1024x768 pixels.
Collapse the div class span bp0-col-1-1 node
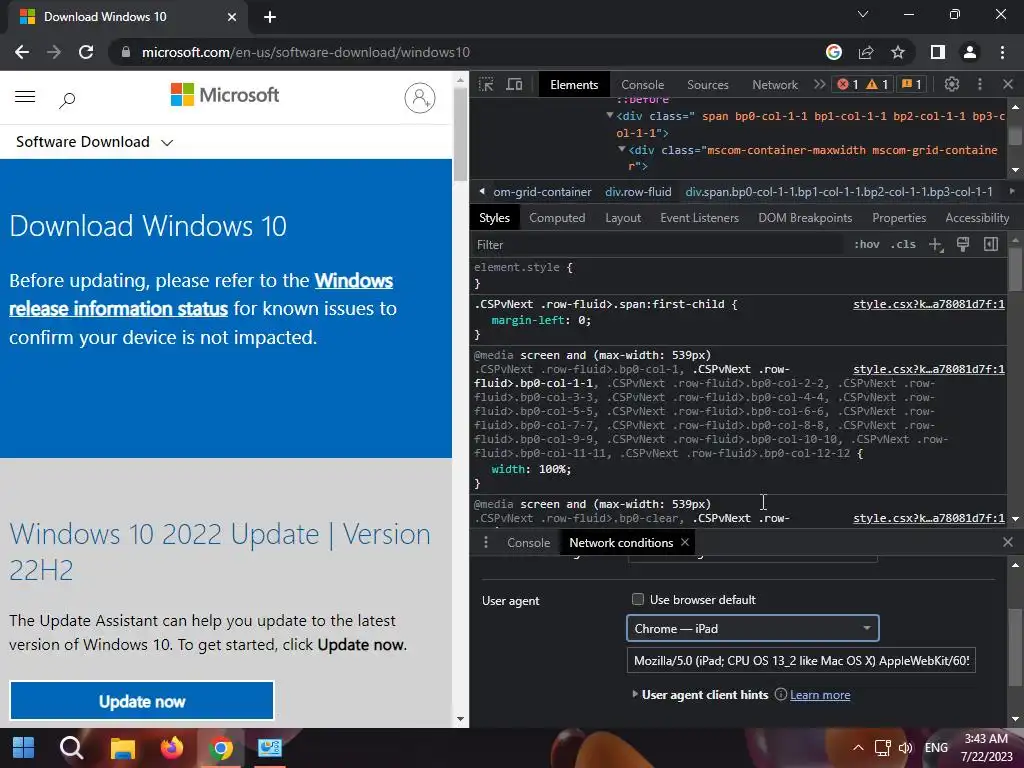pyautogui.click(x=609, y=116)
